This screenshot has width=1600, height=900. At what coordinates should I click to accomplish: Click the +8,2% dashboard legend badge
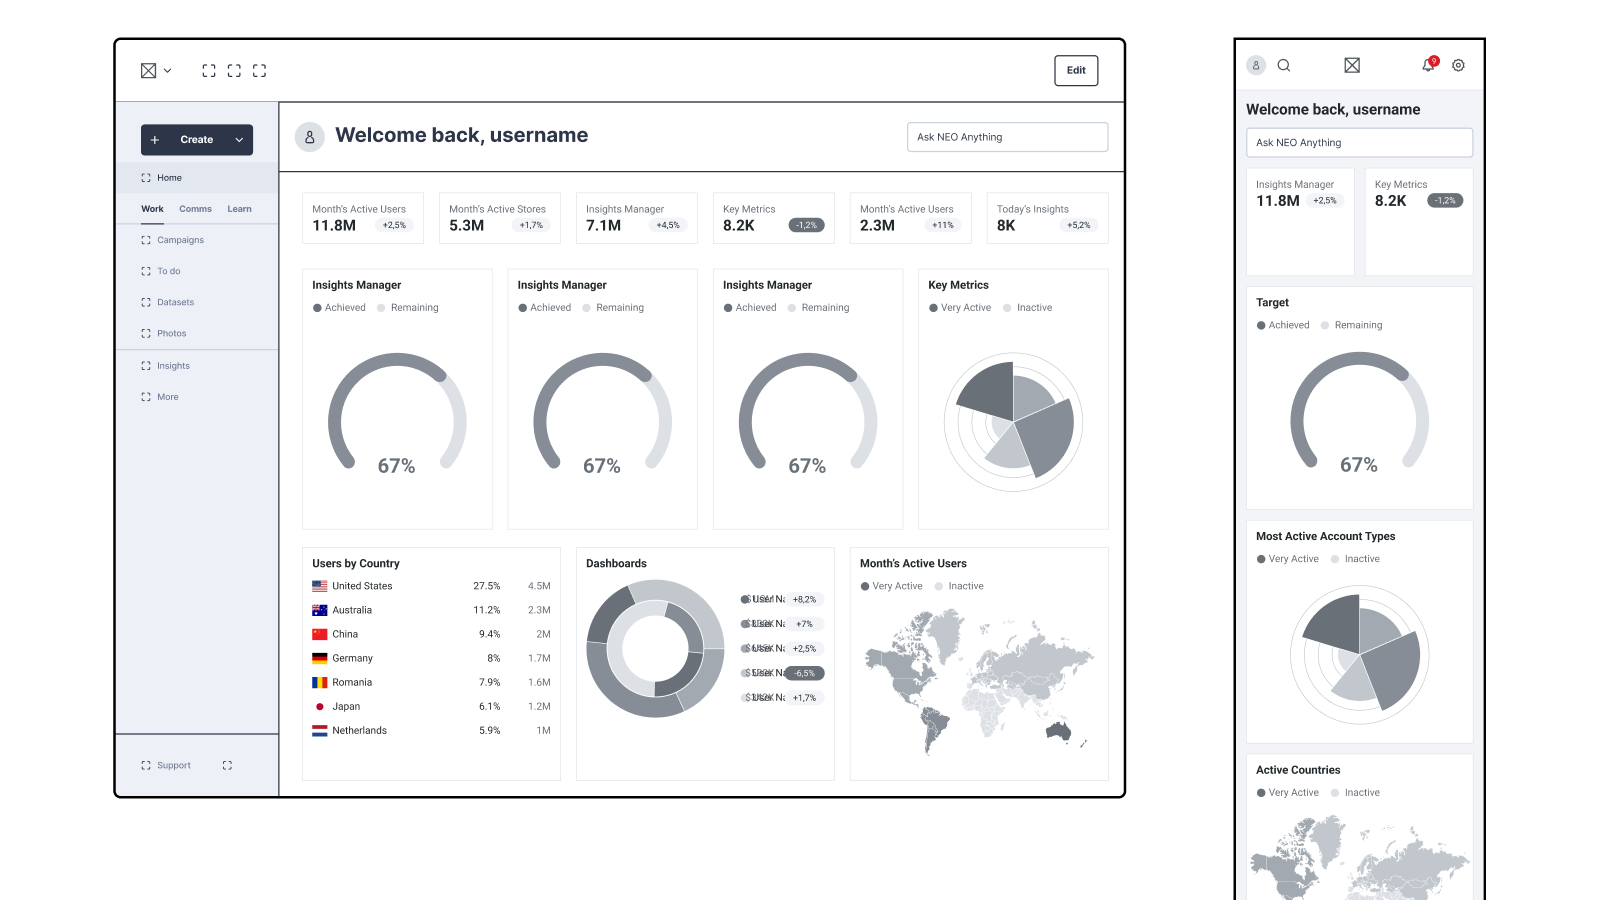pyautogui.click(x=804, y=599)
